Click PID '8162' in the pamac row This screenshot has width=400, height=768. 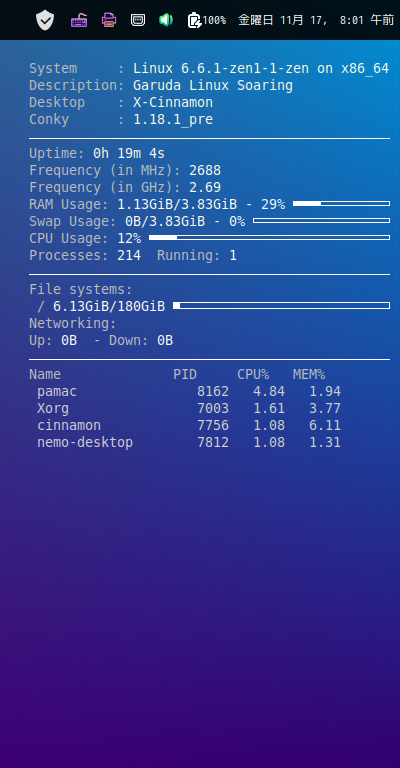[x=213, y=392]
